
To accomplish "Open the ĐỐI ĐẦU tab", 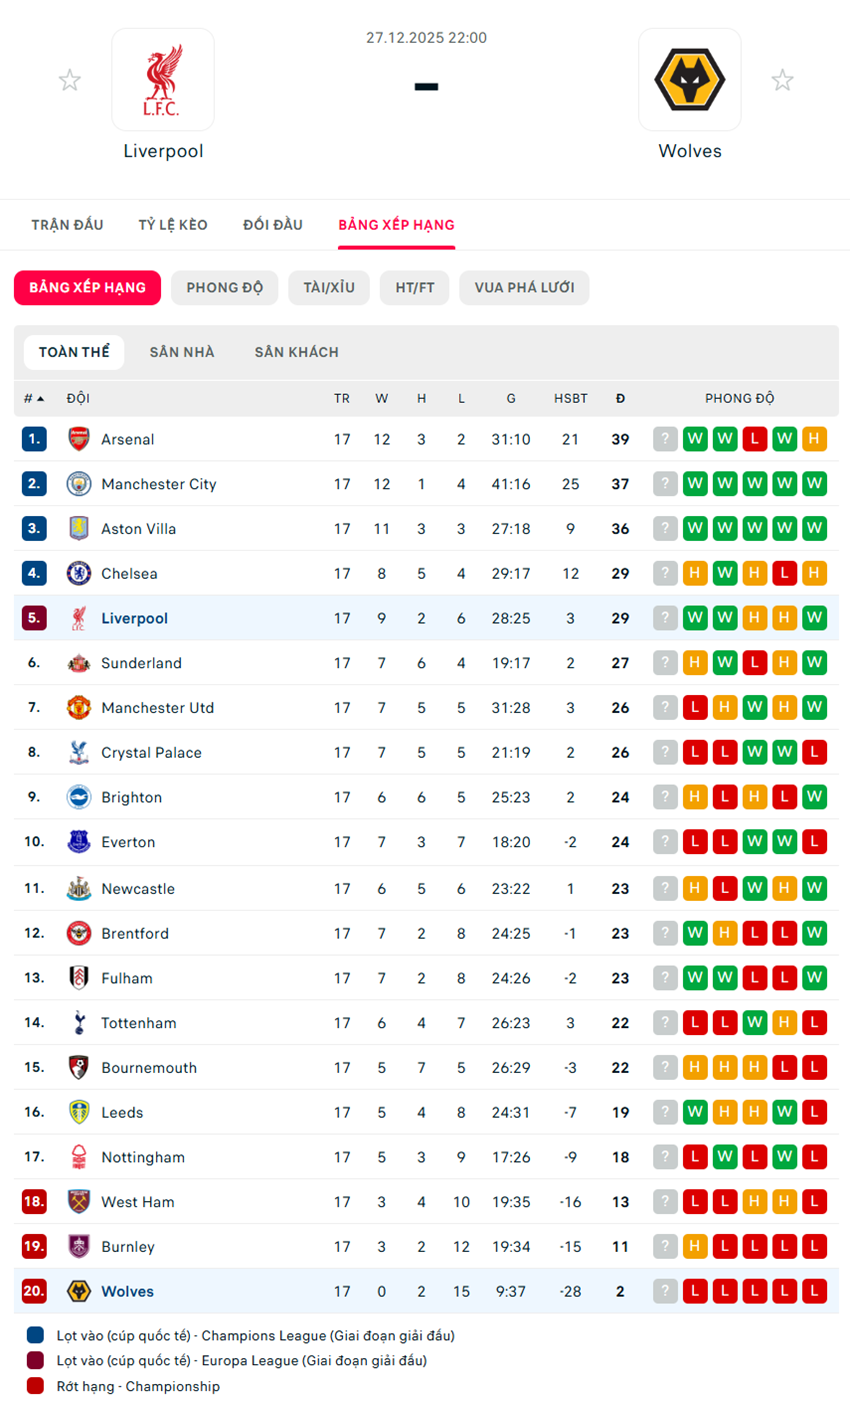I will tap(272, 225).
